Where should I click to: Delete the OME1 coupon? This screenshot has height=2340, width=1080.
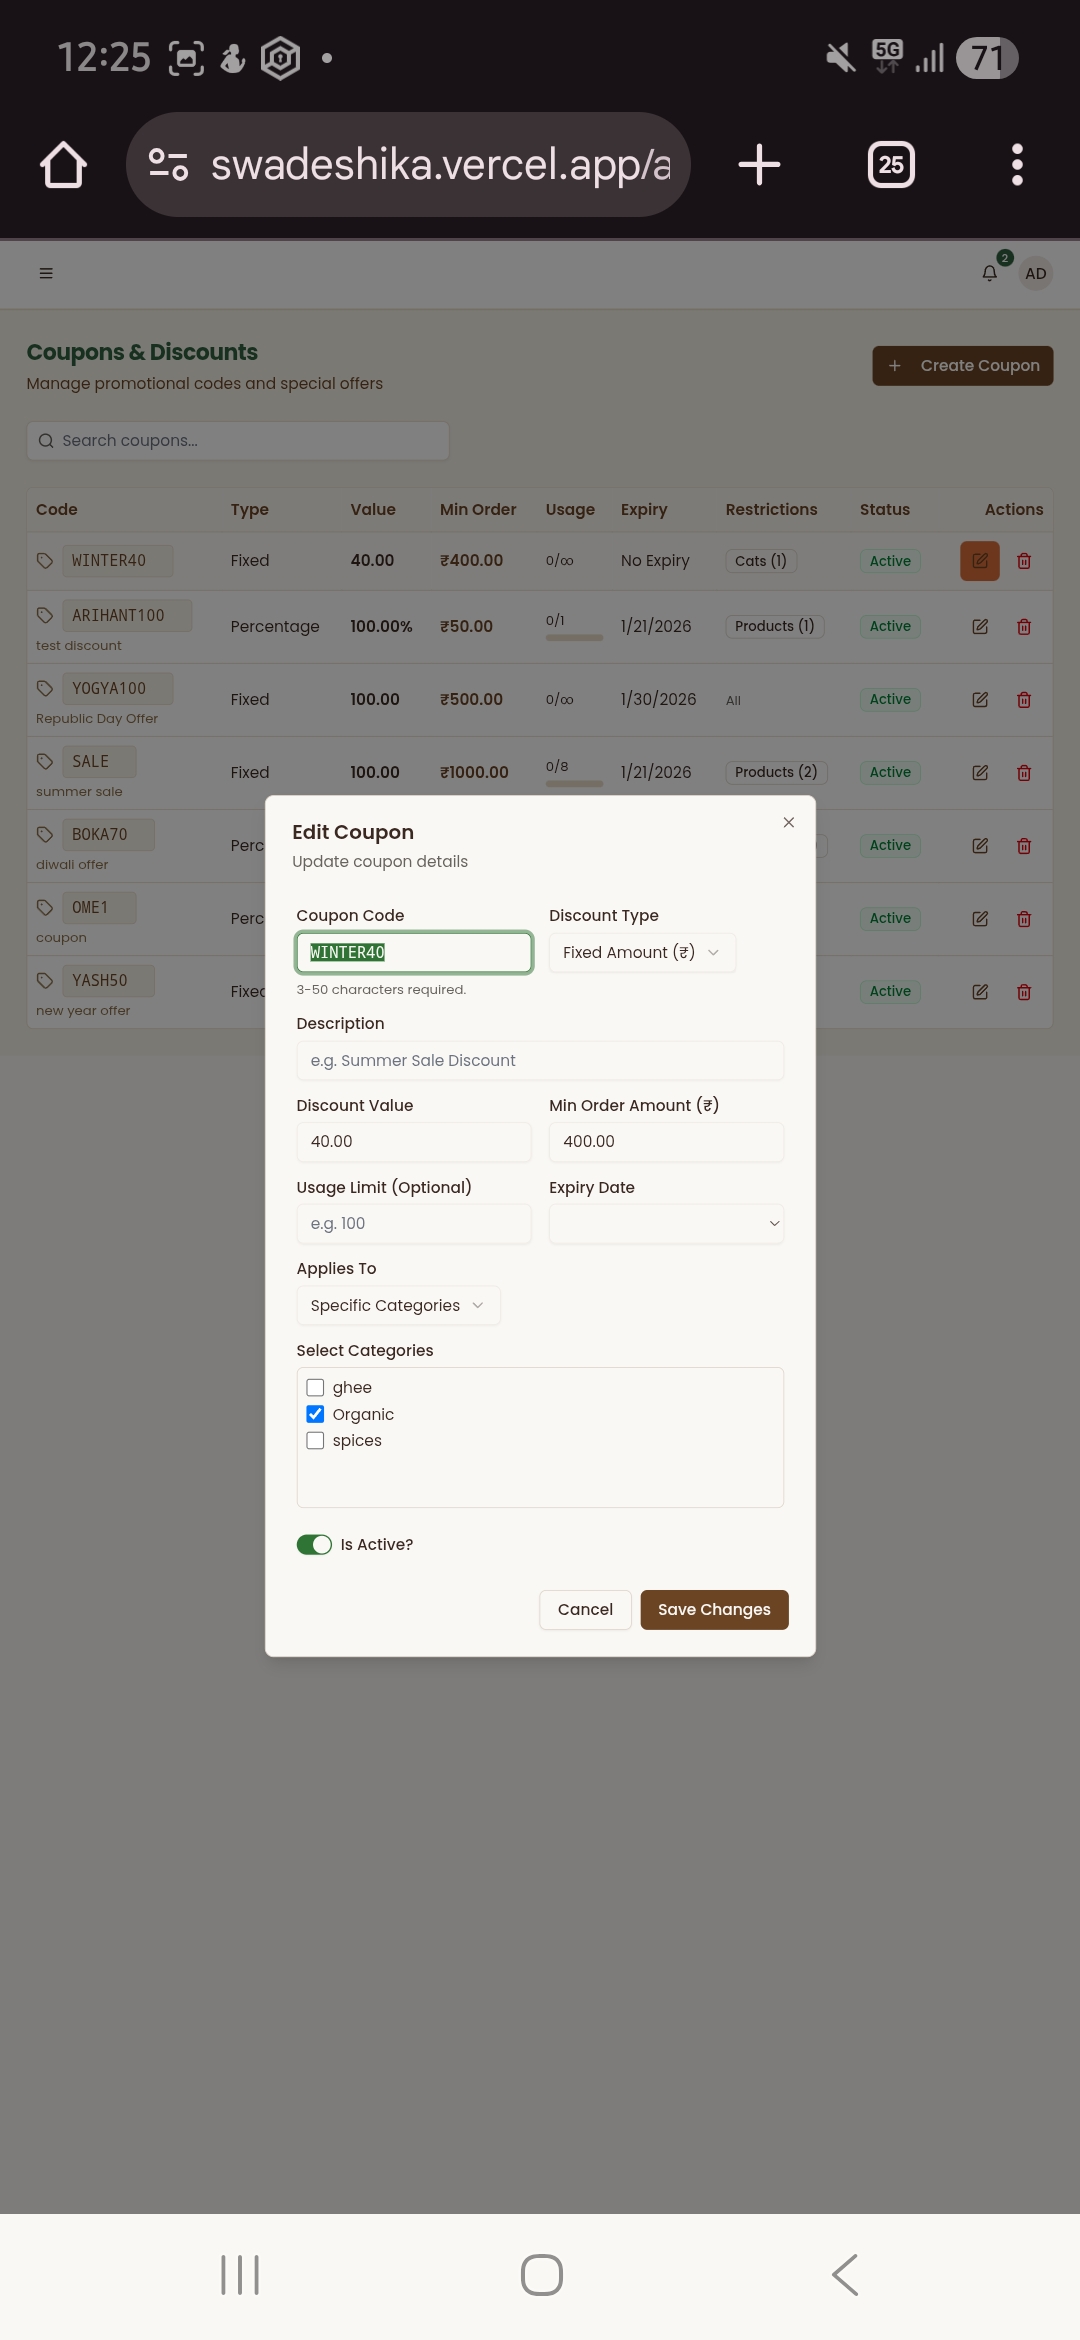1024,919
